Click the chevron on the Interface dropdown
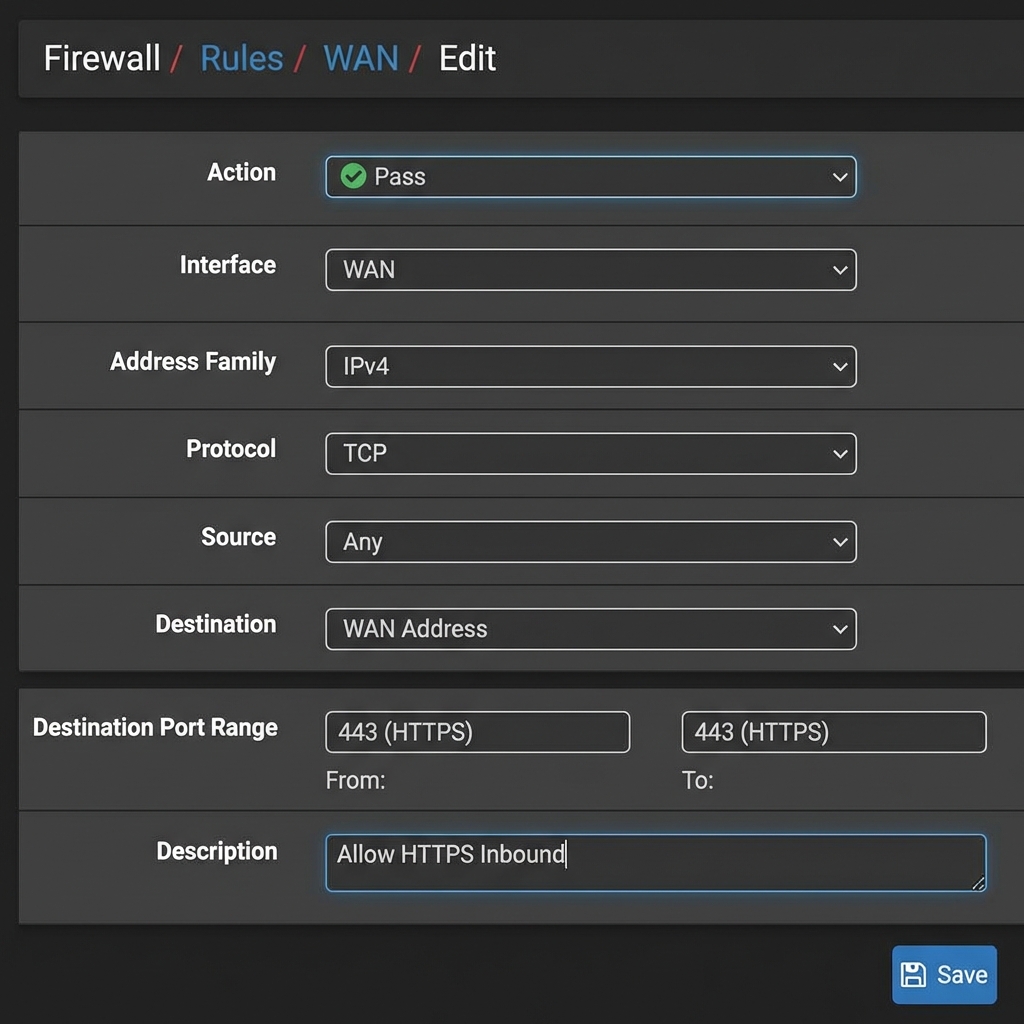 pos(840,269)
